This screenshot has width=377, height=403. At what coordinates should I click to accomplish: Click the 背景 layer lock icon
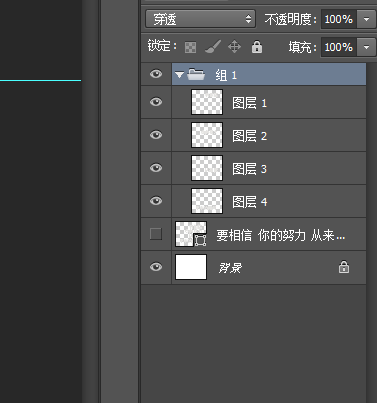click(x=344, y=267)
